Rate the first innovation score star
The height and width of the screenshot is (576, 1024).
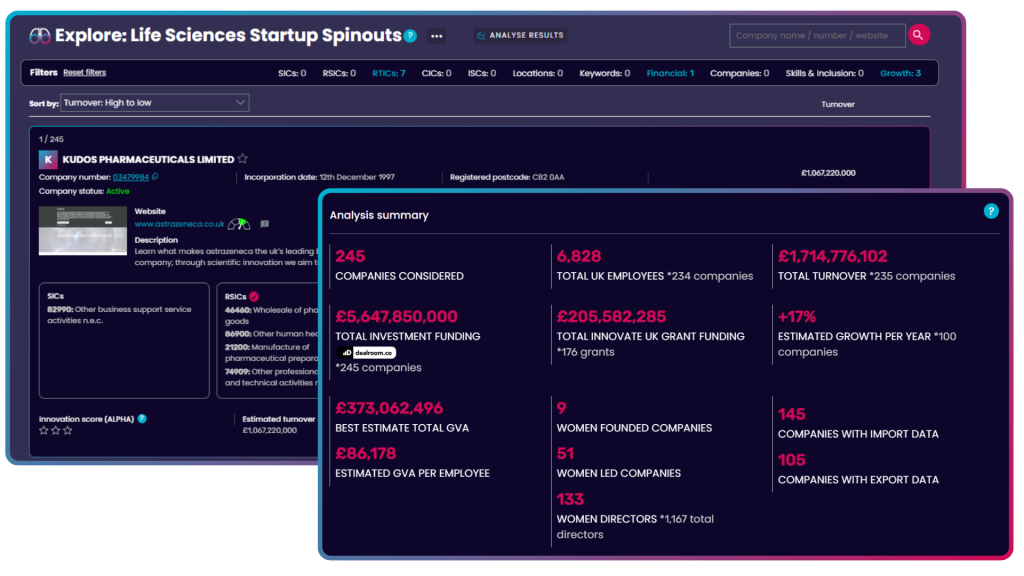[x=43, y=431]
